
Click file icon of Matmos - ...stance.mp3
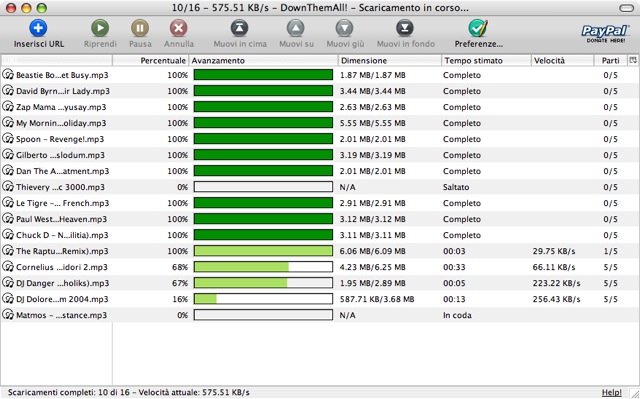coord(8,315)
